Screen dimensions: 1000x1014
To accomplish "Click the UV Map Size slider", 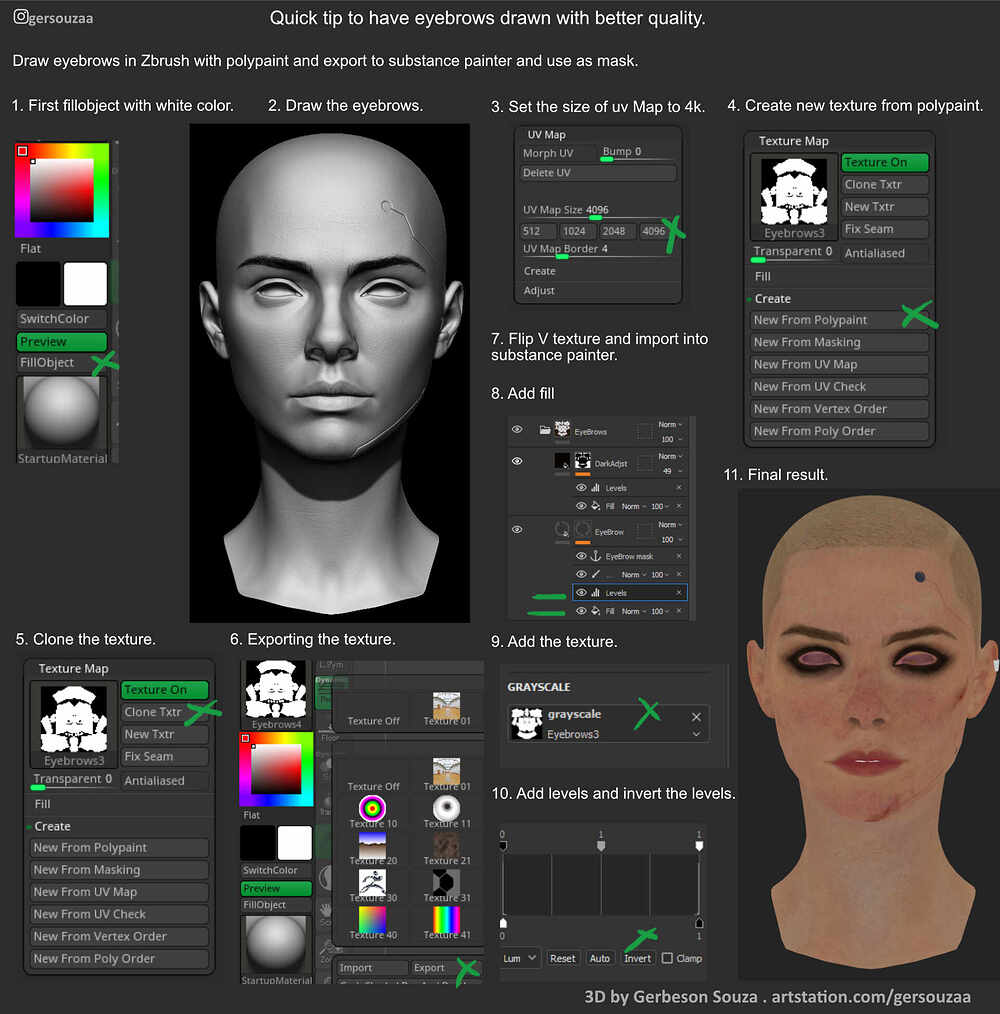I will (x=598, y=210).
